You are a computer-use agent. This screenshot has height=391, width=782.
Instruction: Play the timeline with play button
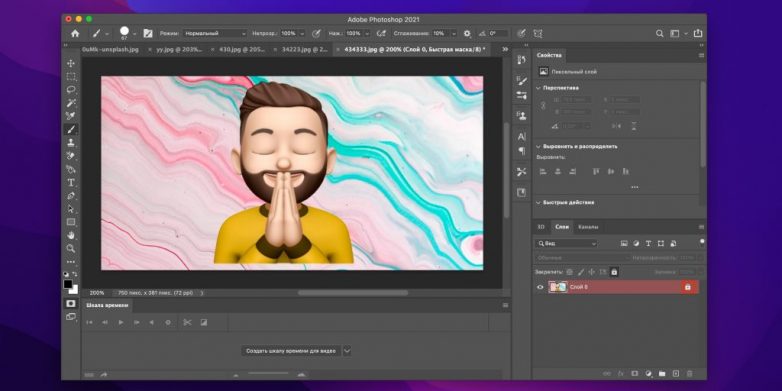pos(121,323)
